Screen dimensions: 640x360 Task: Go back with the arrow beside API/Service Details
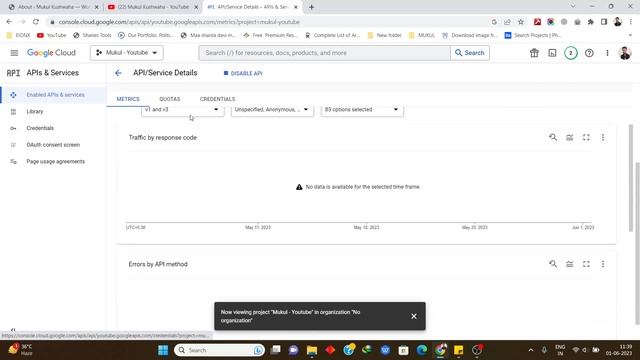[x=118, y=73]
